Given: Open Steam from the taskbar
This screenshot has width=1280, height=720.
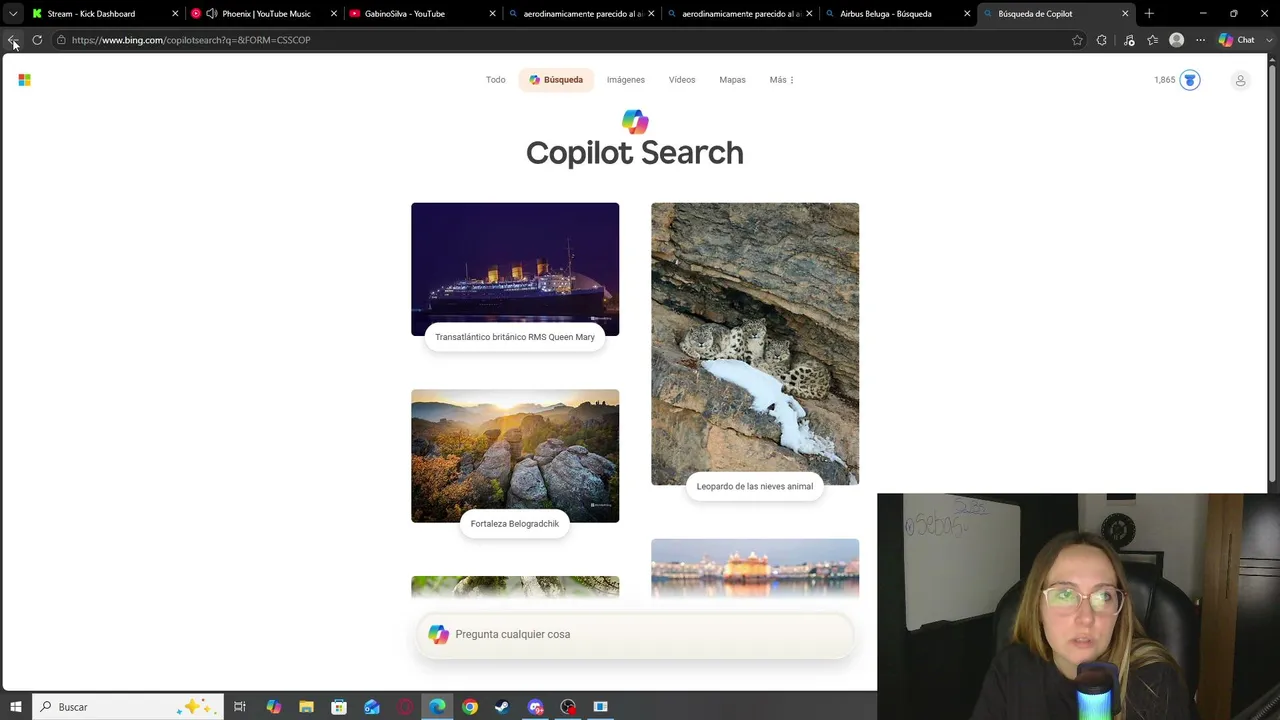Looking at the screenshot, I should (x=502, y=707).
